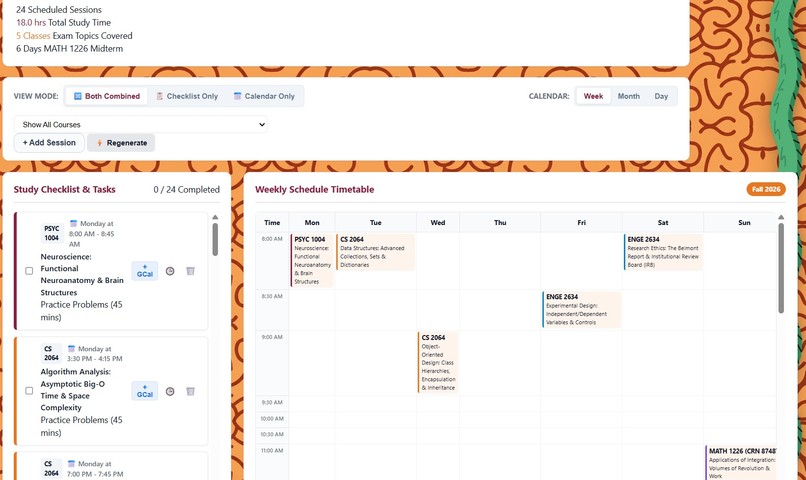Click the Wed column header
The width and height of the screenshot is (806, 480).
click(x=438, y=223)
